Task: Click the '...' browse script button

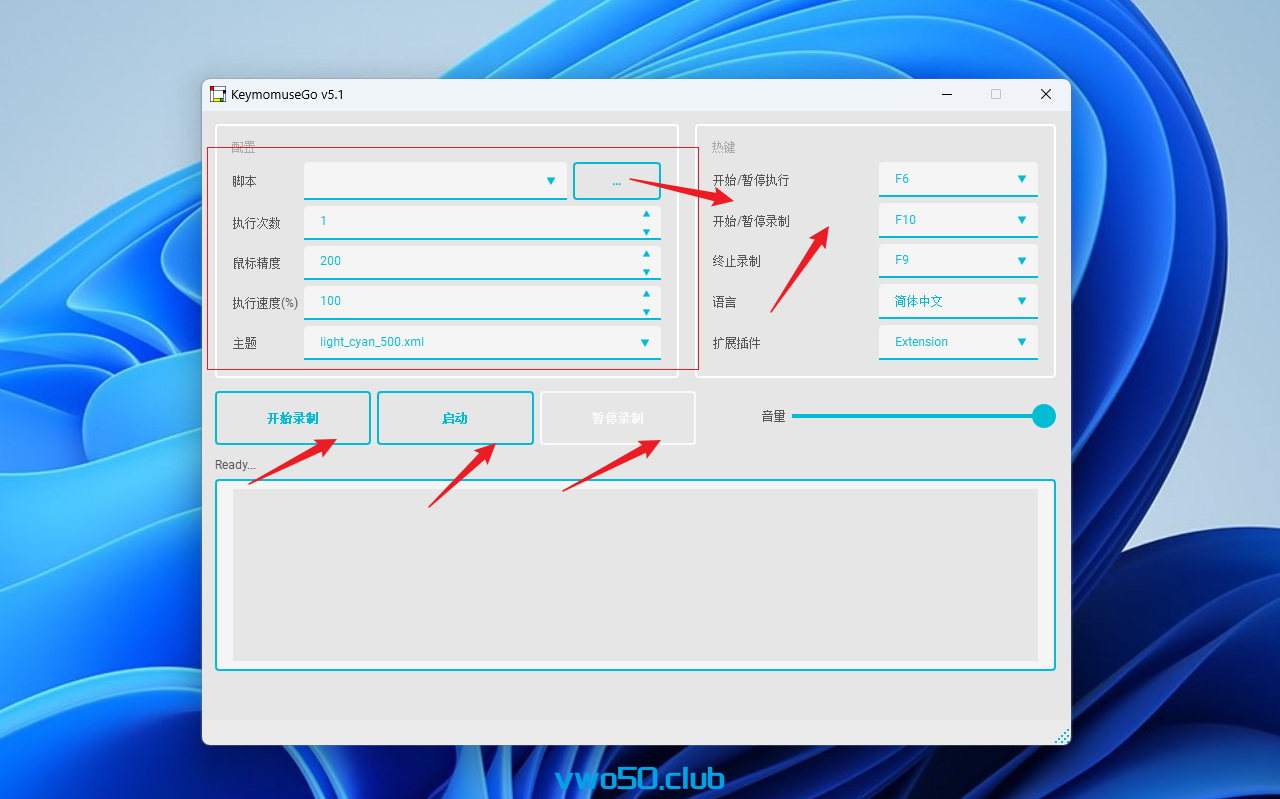Action: click(617, 181)
